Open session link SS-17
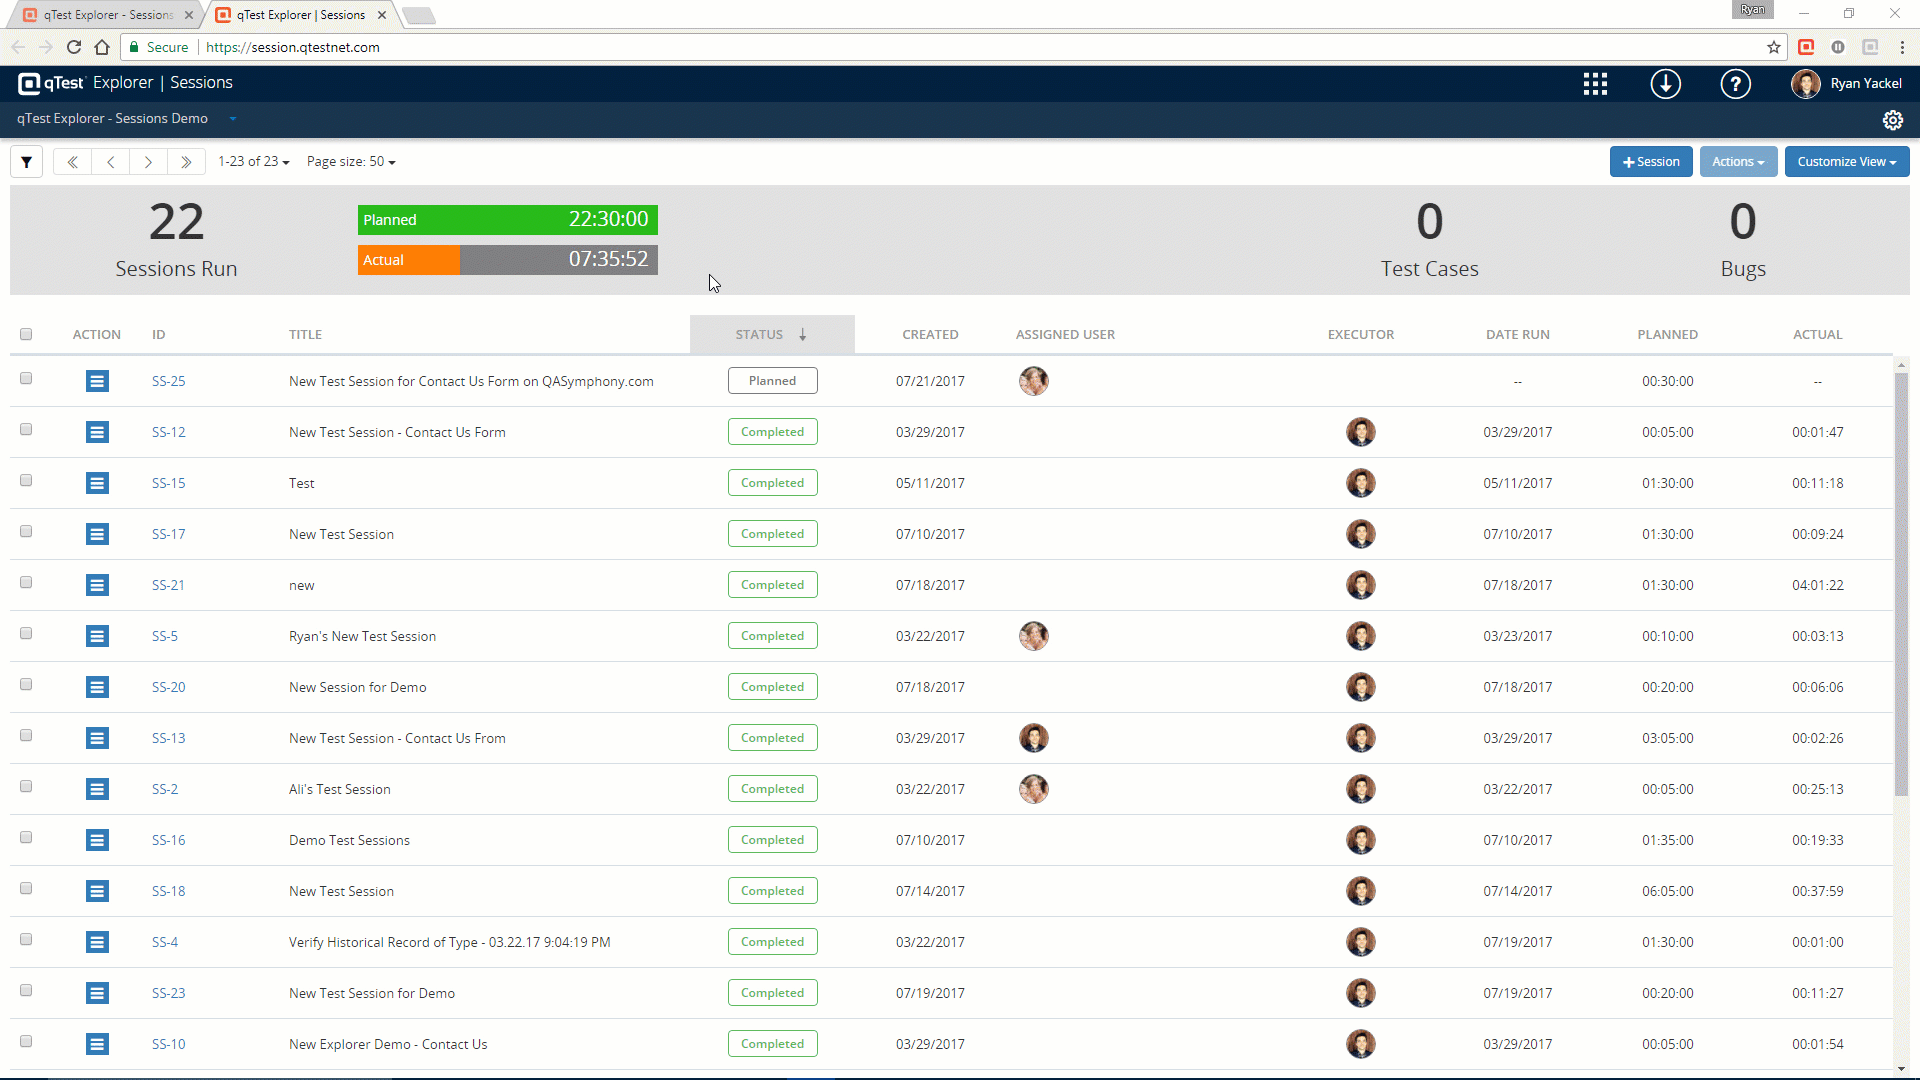 coord(168,534)
